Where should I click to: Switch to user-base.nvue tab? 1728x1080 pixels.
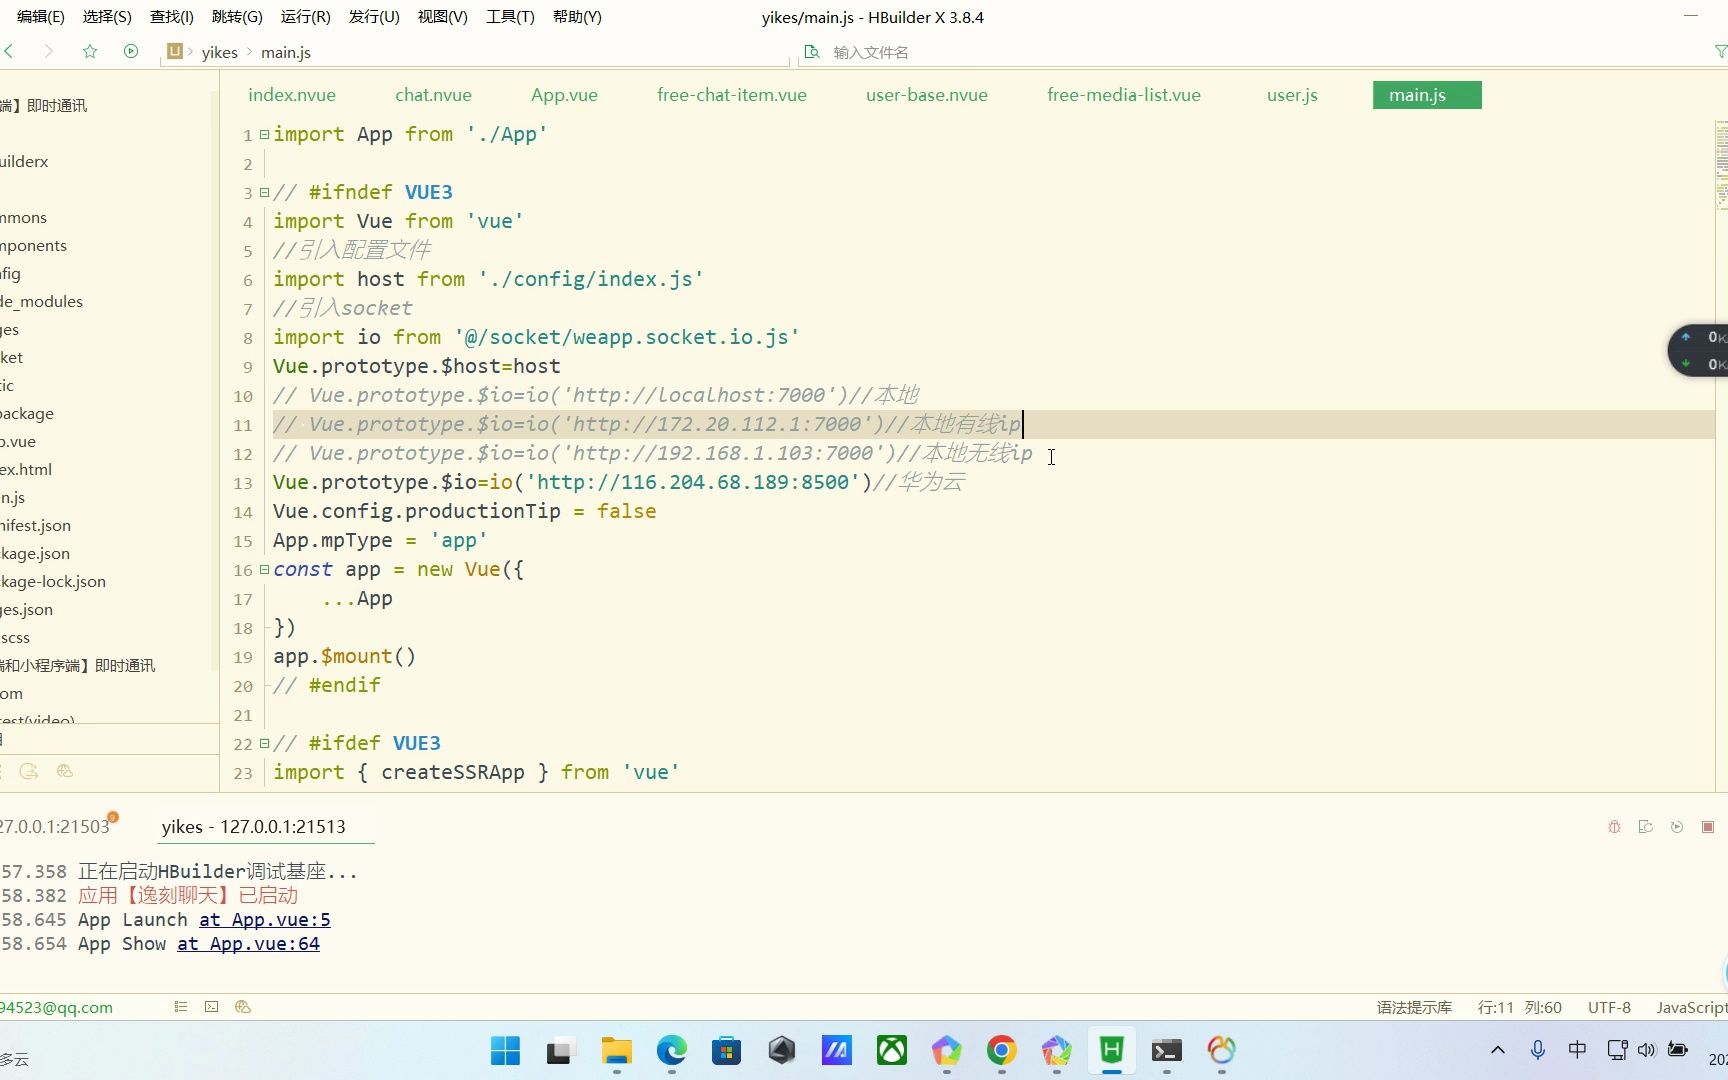(927, 95)
